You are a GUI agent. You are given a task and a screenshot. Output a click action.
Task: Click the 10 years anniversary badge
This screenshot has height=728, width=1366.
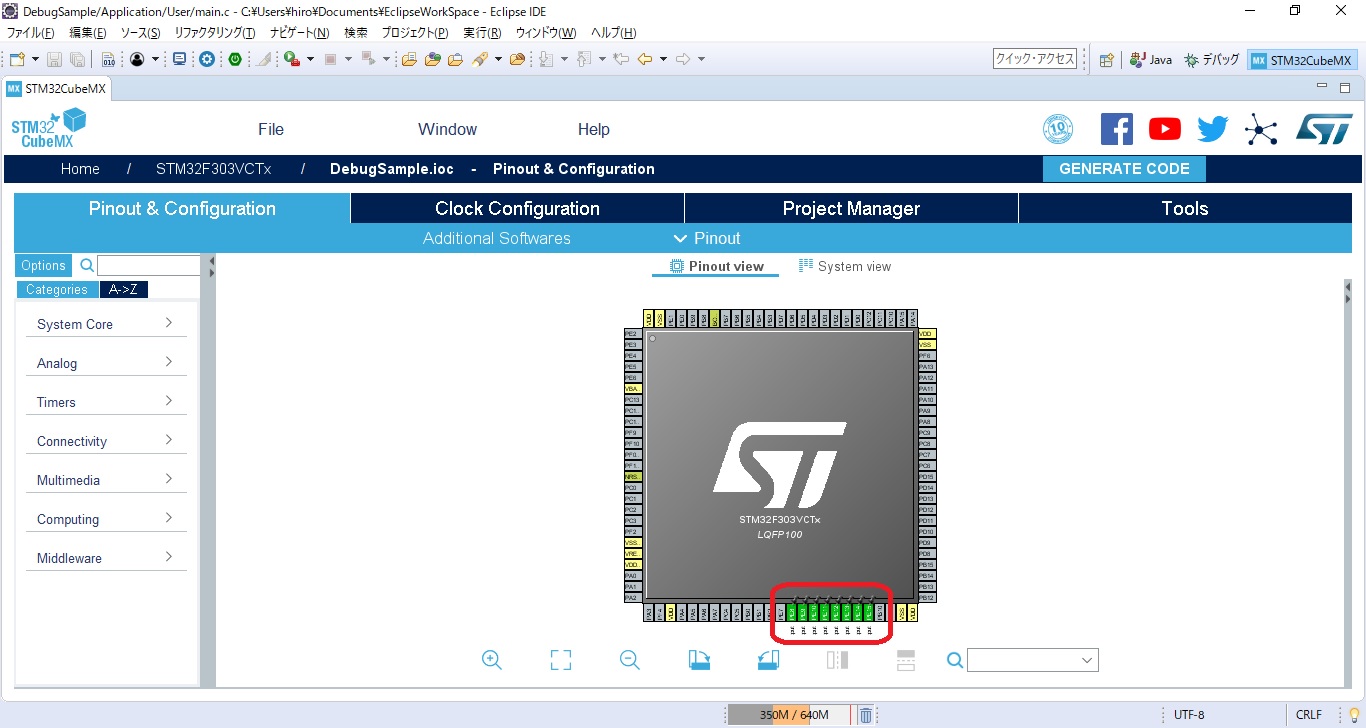click(x=1058, y=129)
